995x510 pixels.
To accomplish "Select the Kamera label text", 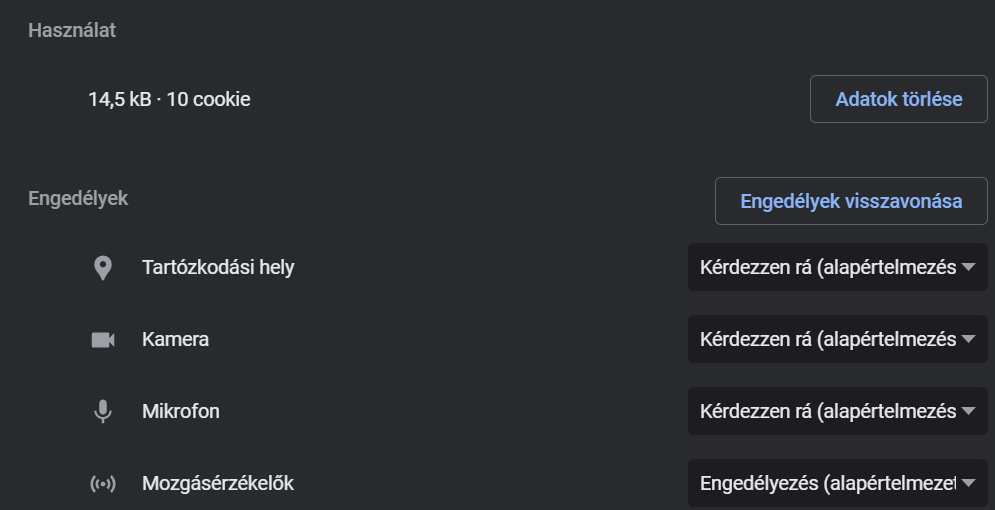I will [x=175, y=339].
